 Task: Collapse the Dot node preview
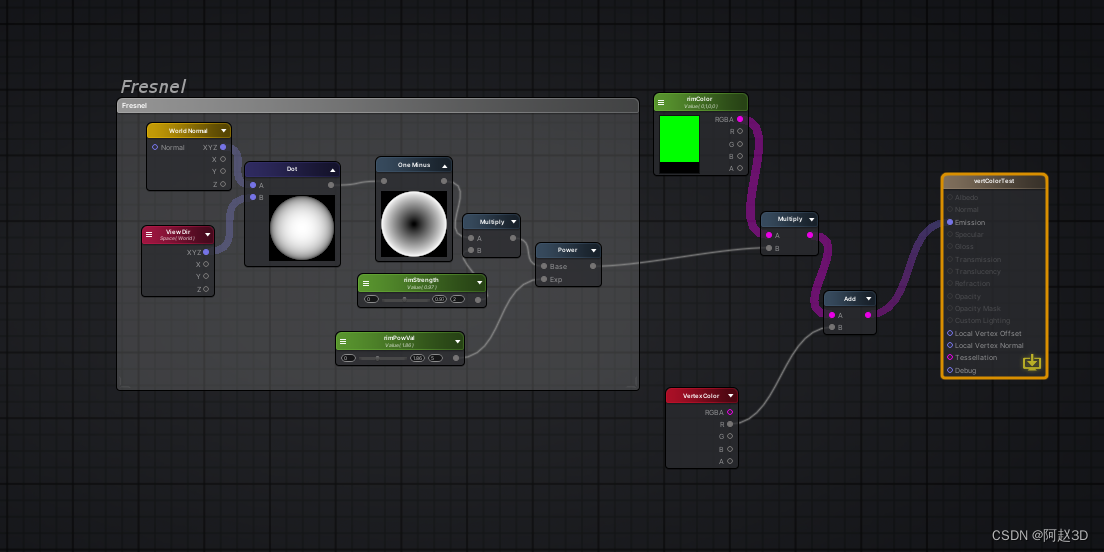(x=332, y=170)
